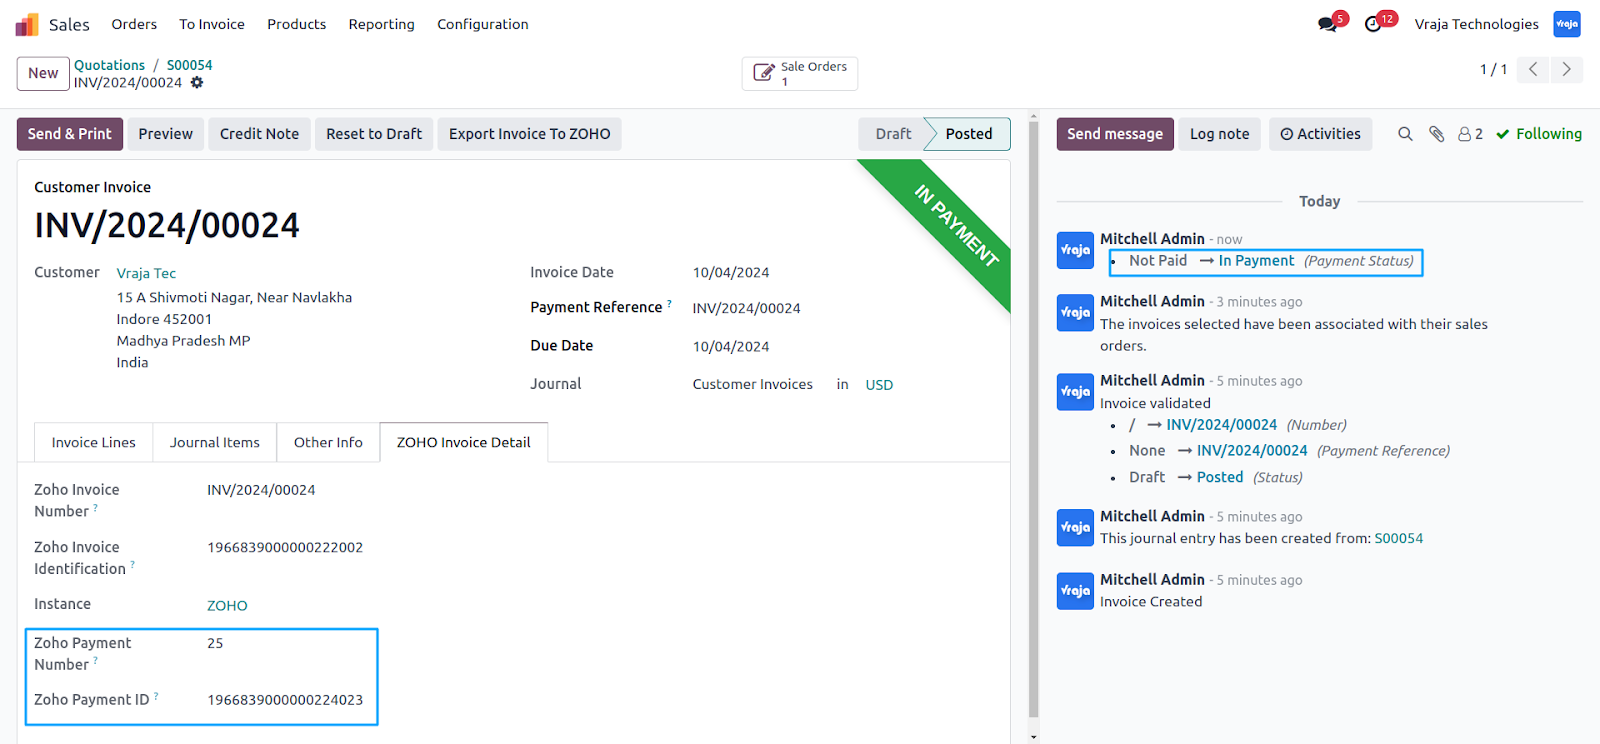The image size is (1600, 744).
Task: Click Mitchell Admin avatar on 'Not Paid' message
Action: [x=1075, y=250]
